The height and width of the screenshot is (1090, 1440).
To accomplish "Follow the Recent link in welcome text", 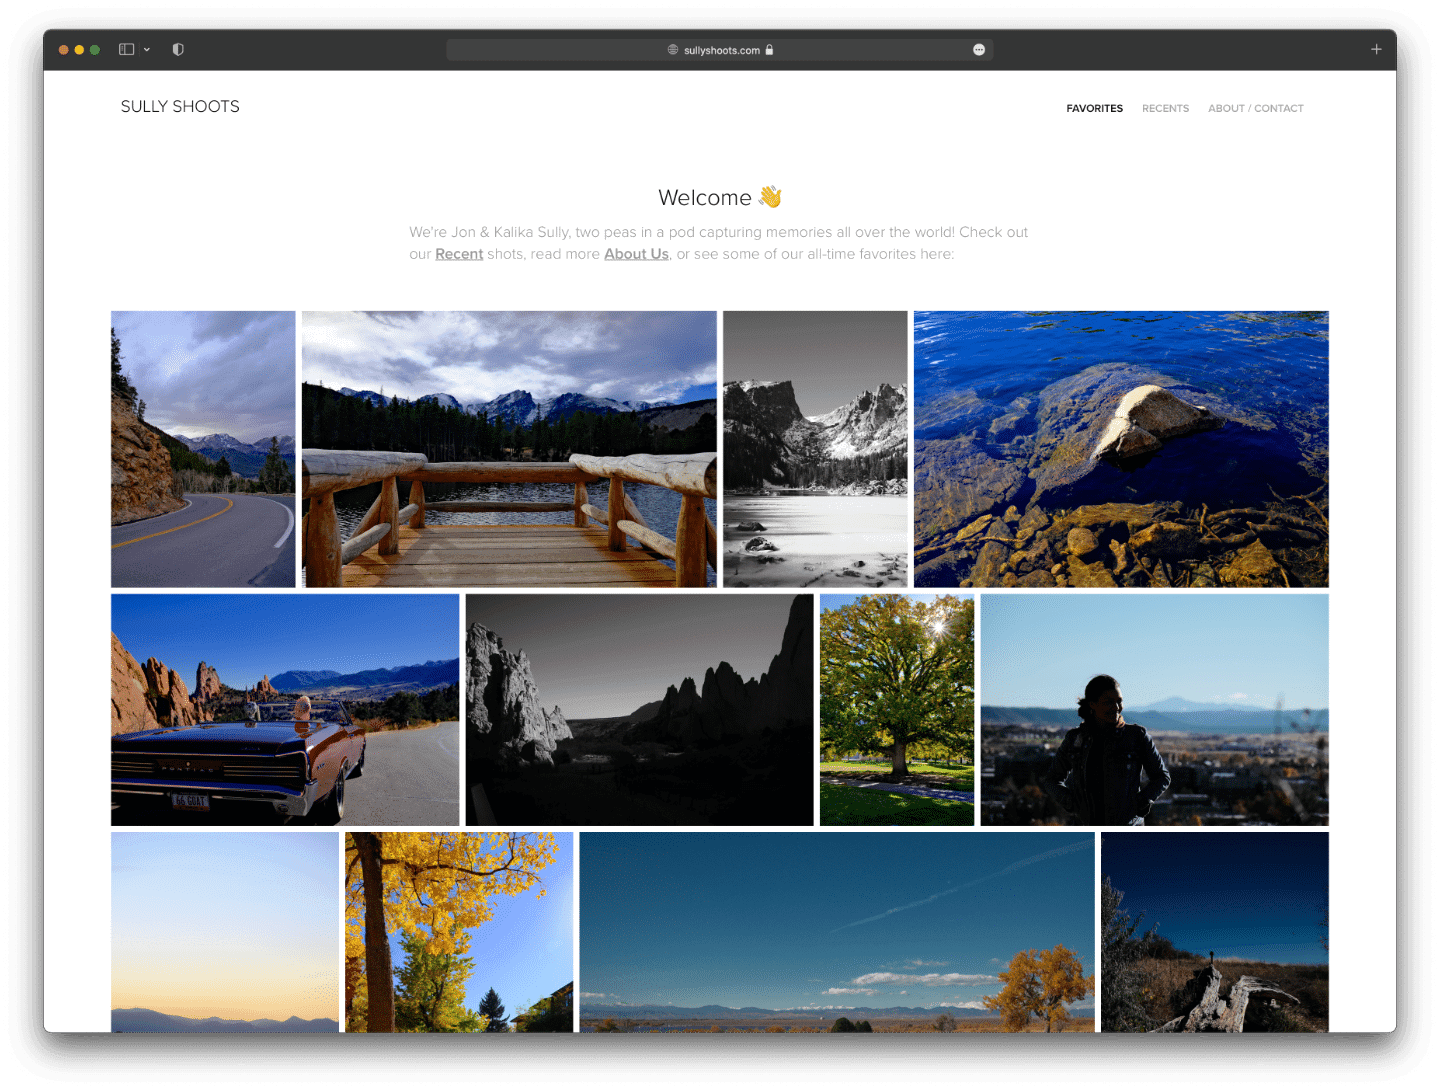I will [459, 254].
